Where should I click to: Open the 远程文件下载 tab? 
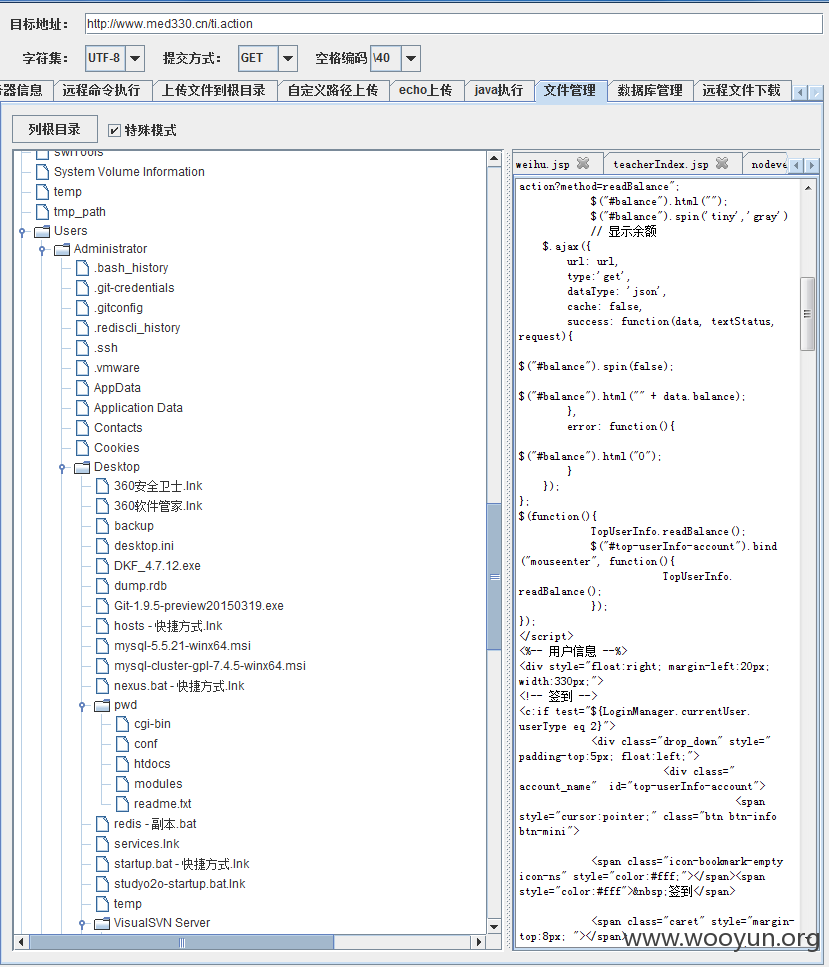point(741,91)
